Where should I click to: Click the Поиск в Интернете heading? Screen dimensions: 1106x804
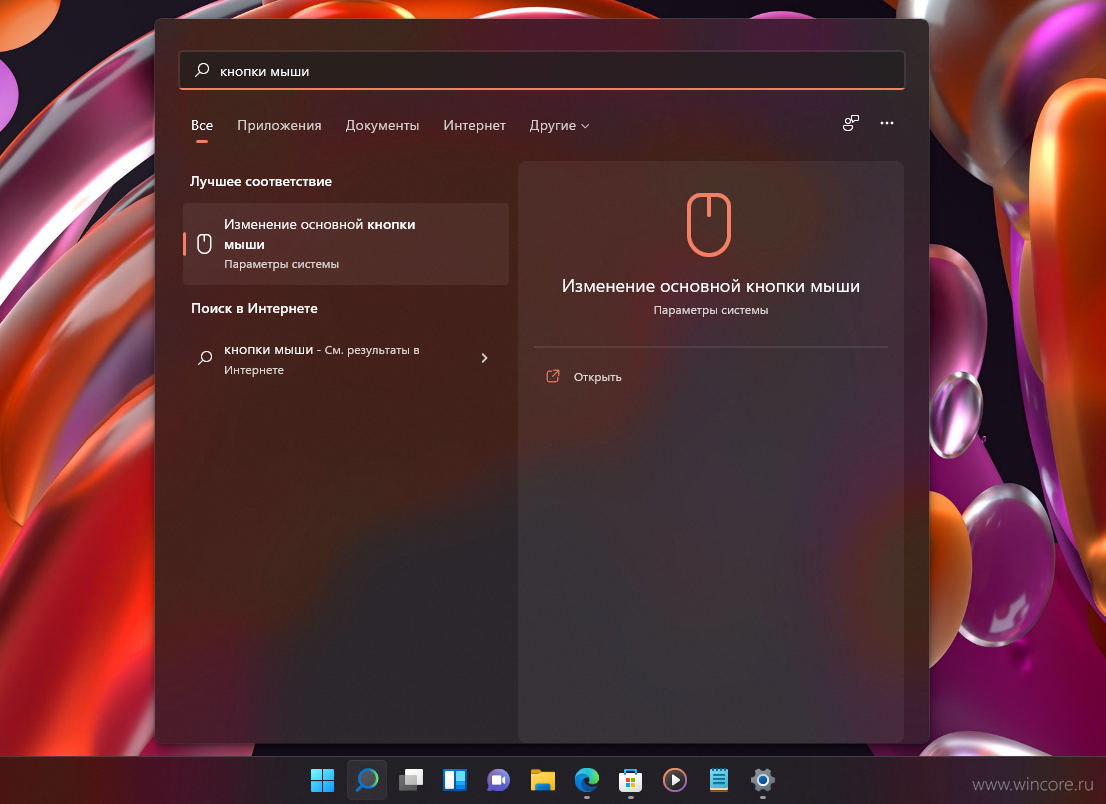(x=255, y=308)
